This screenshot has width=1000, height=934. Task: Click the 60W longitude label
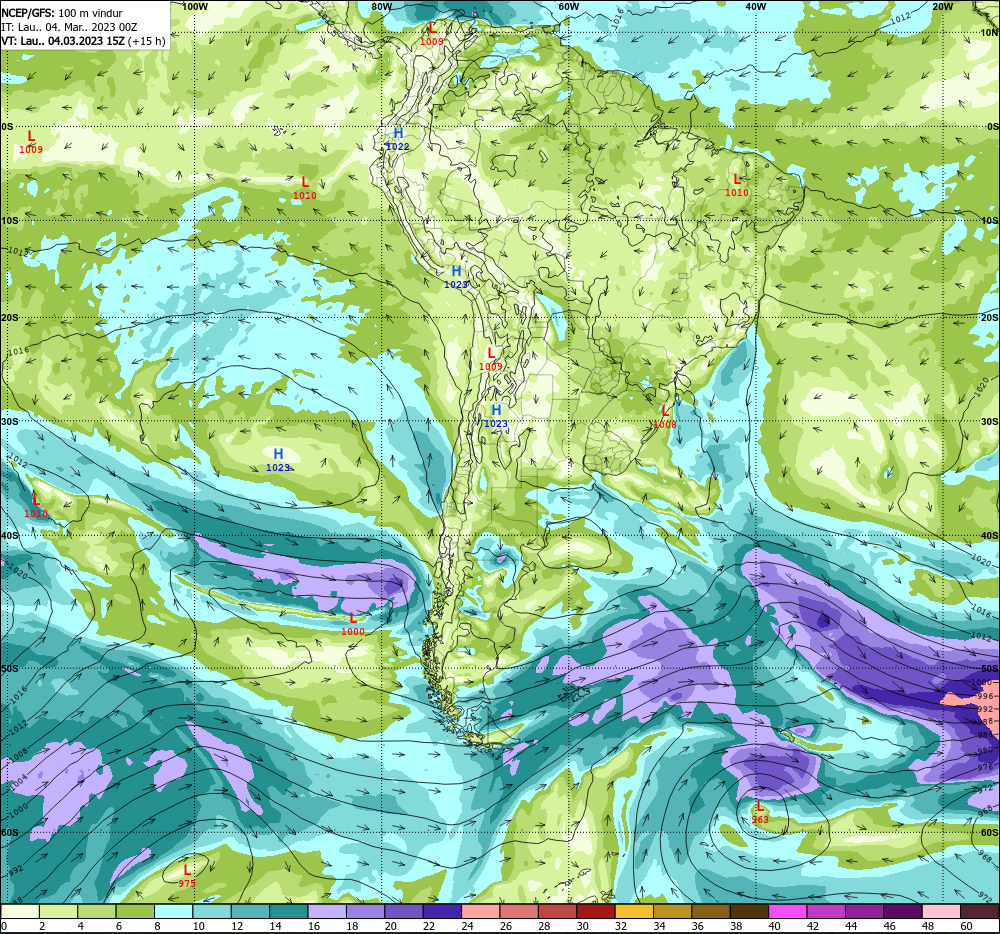click(568, 6)
